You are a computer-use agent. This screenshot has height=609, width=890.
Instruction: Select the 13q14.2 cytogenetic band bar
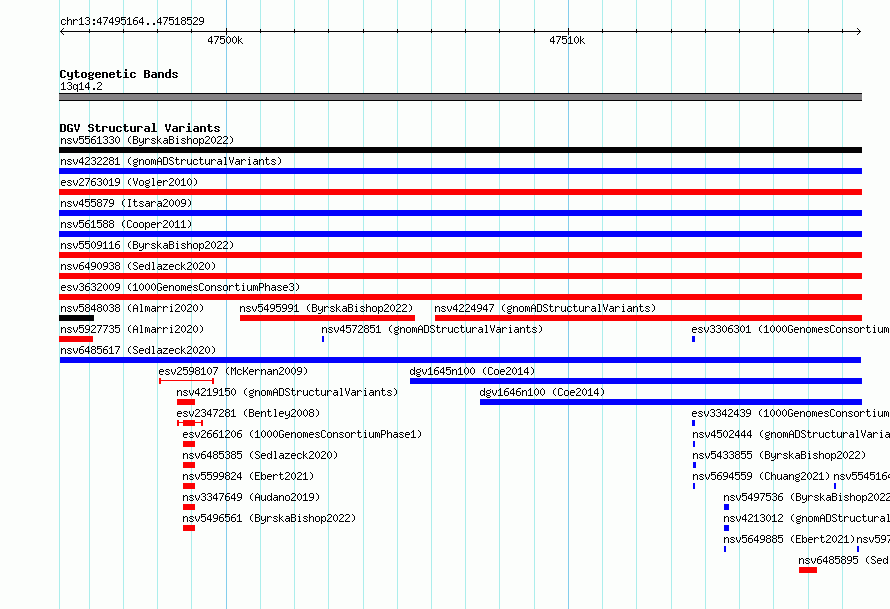(x=460, y=97)
